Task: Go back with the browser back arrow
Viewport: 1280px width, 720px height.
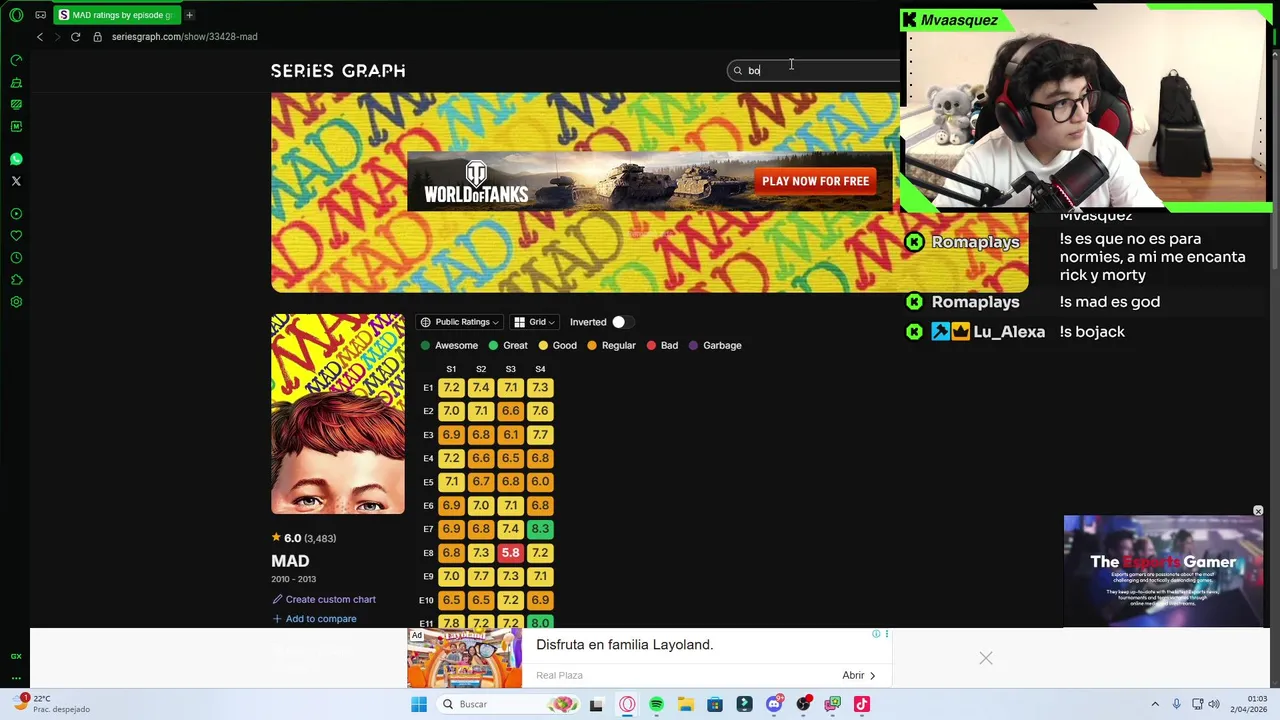Action: pyautogui.click(x=40, y=37)
